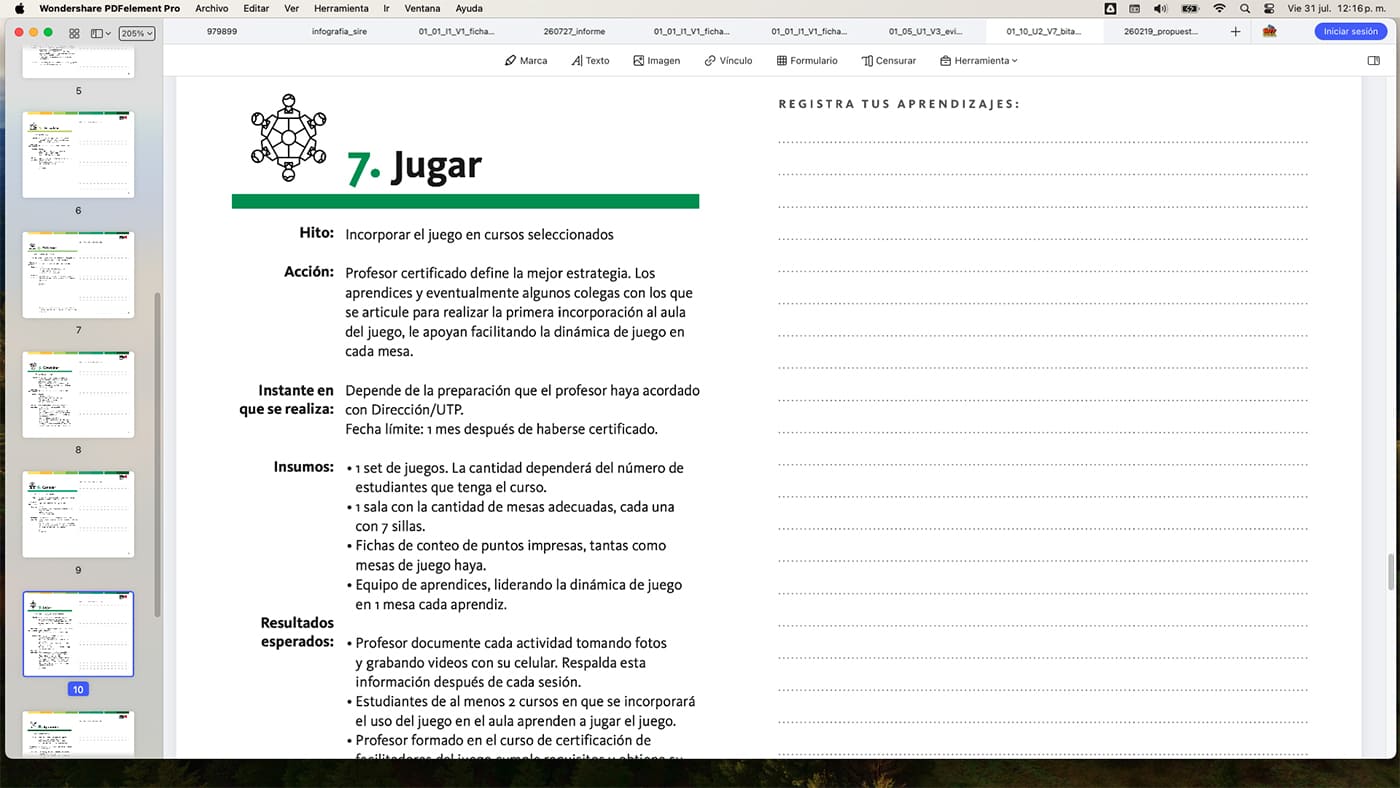Click the 'Instante en que se realiza:' label
The height and width of the screenshot is (788, 1400).
tap(286, 399)
